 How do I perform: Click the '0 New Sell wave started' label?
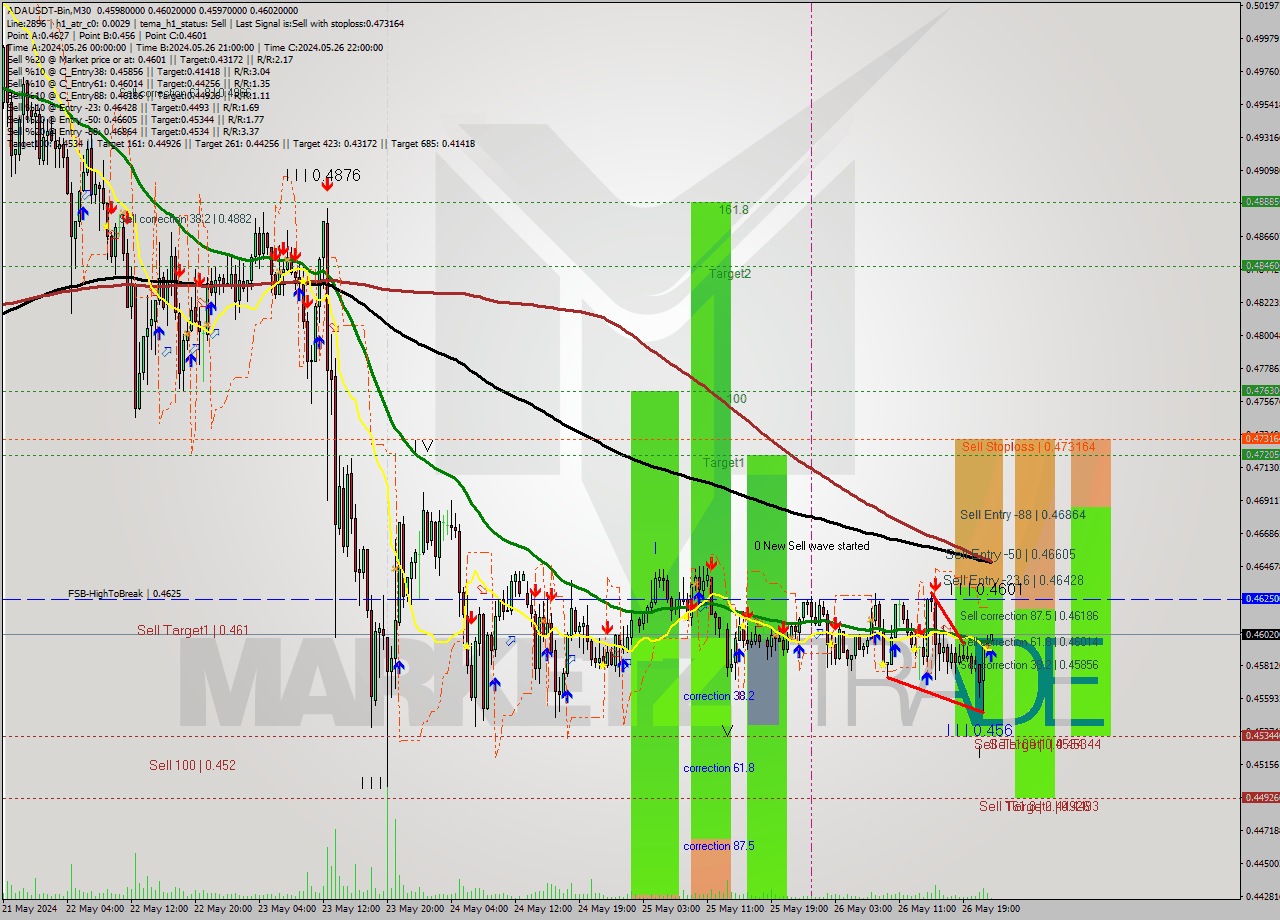click(x=812, y=546)
